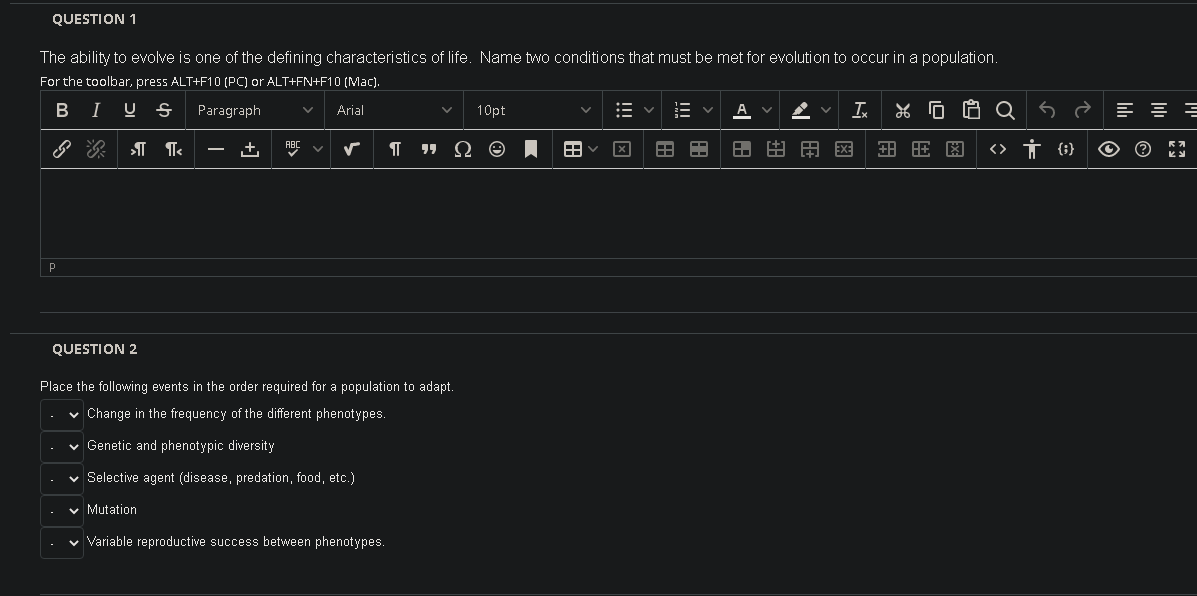Click the insert content upload icon
The image size is (1197, 596).
[x=250, y=150]
